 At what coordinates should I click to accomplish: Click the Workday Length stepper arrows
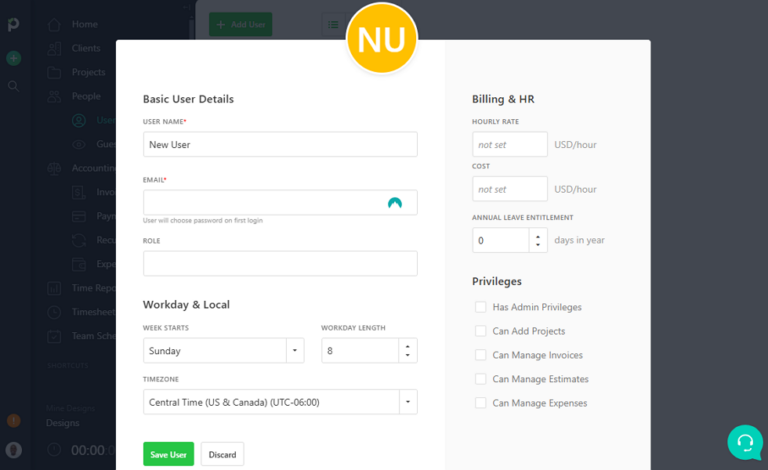[x=407, y=351]
